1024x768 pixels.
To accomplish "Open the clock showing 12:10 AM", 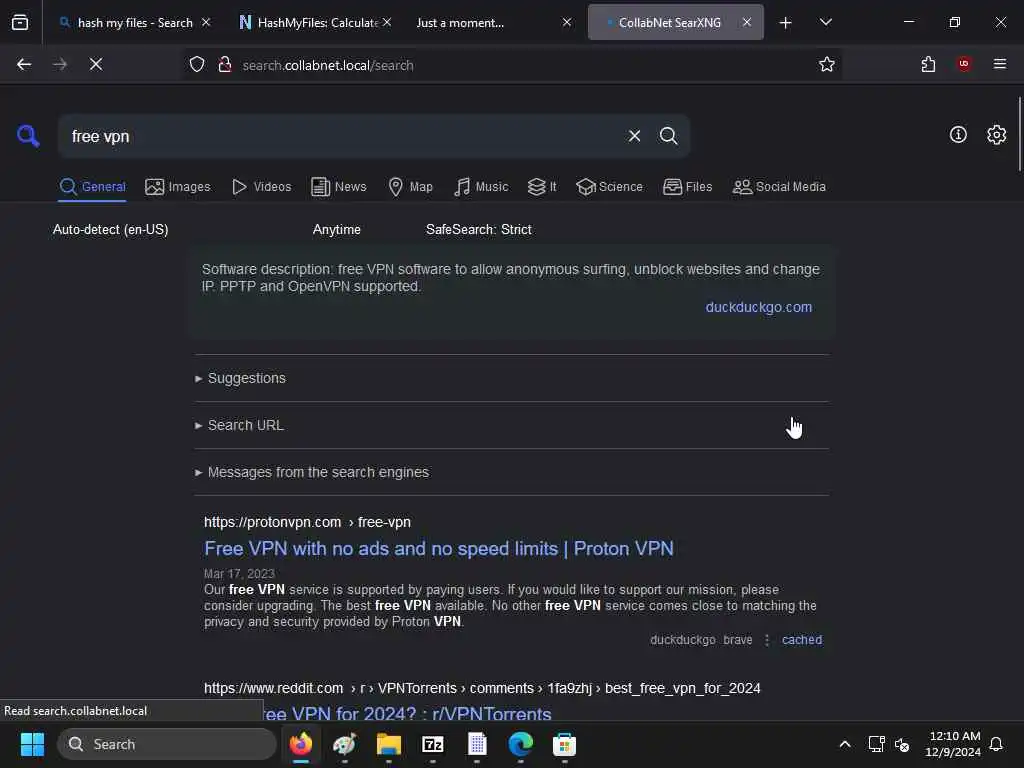I will tap(953, 744).
